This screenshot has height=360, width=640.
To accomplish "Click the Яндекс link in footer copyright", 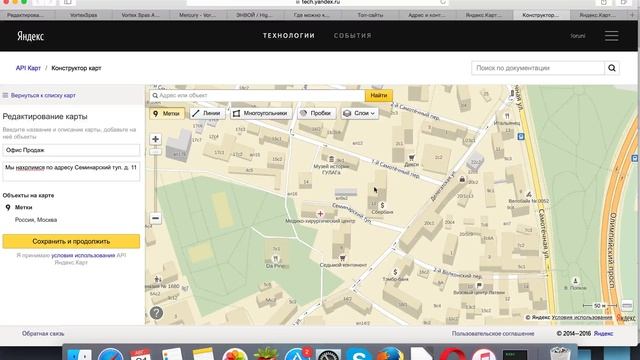I will [603, 333].
